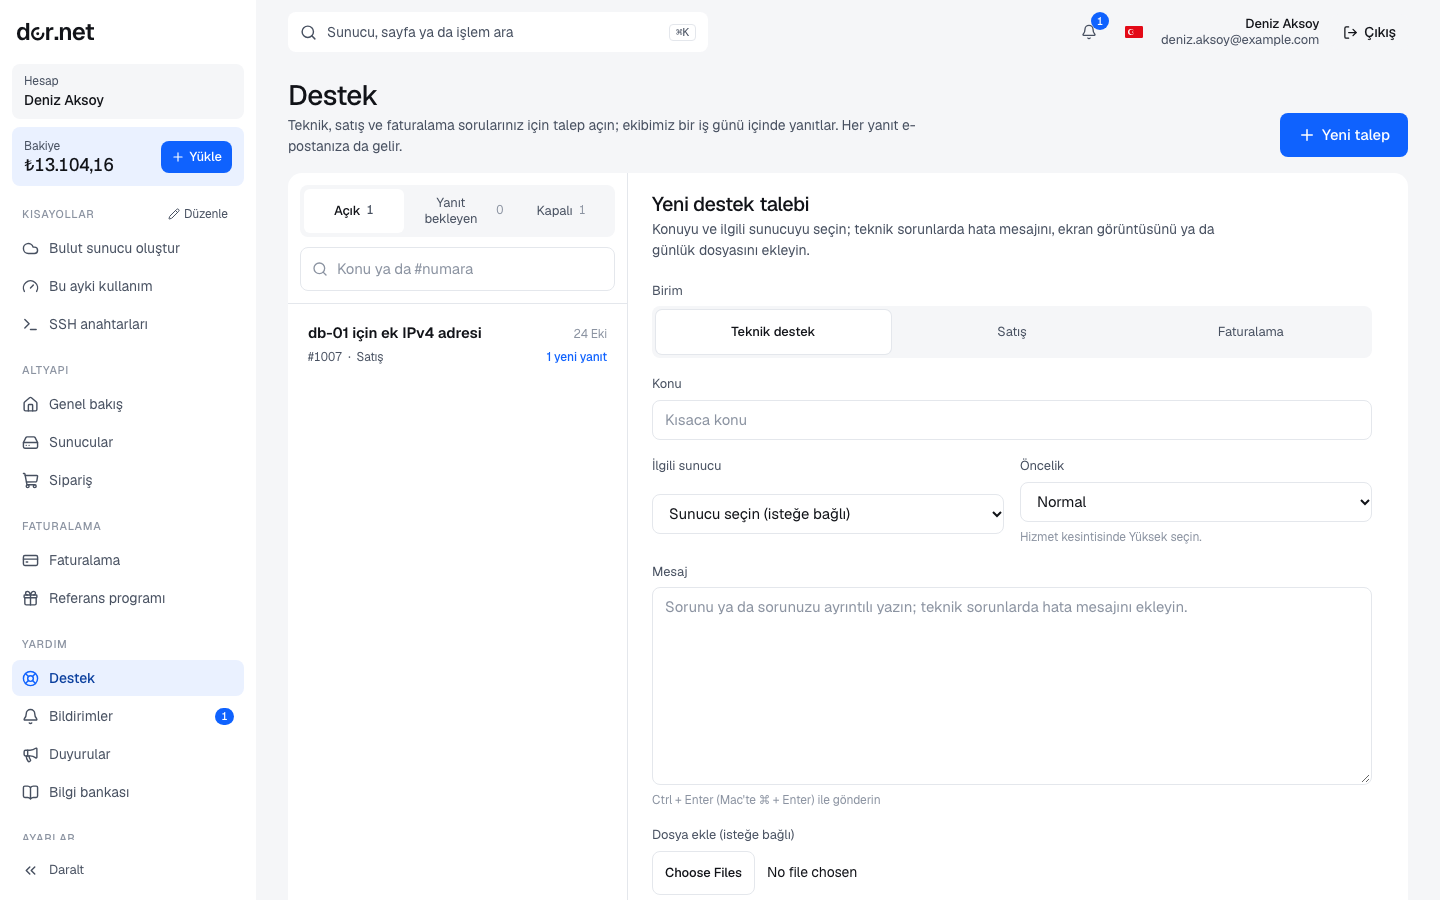Open Bu ayki kullanım shortcut
The image size is (1440, 900).
[x=128, y=286]
